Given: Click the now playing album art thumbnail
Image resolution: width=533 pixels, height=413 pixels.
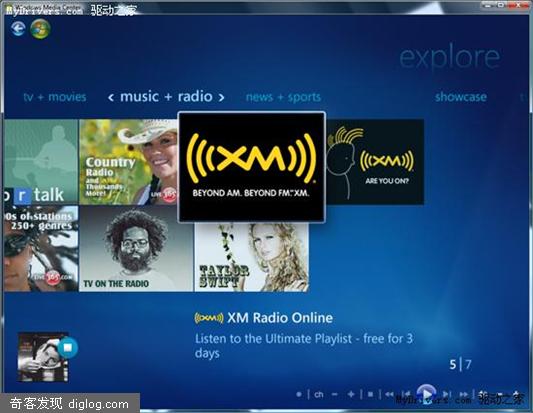Looking at the screenshot, I should click(x=43, y=357).
